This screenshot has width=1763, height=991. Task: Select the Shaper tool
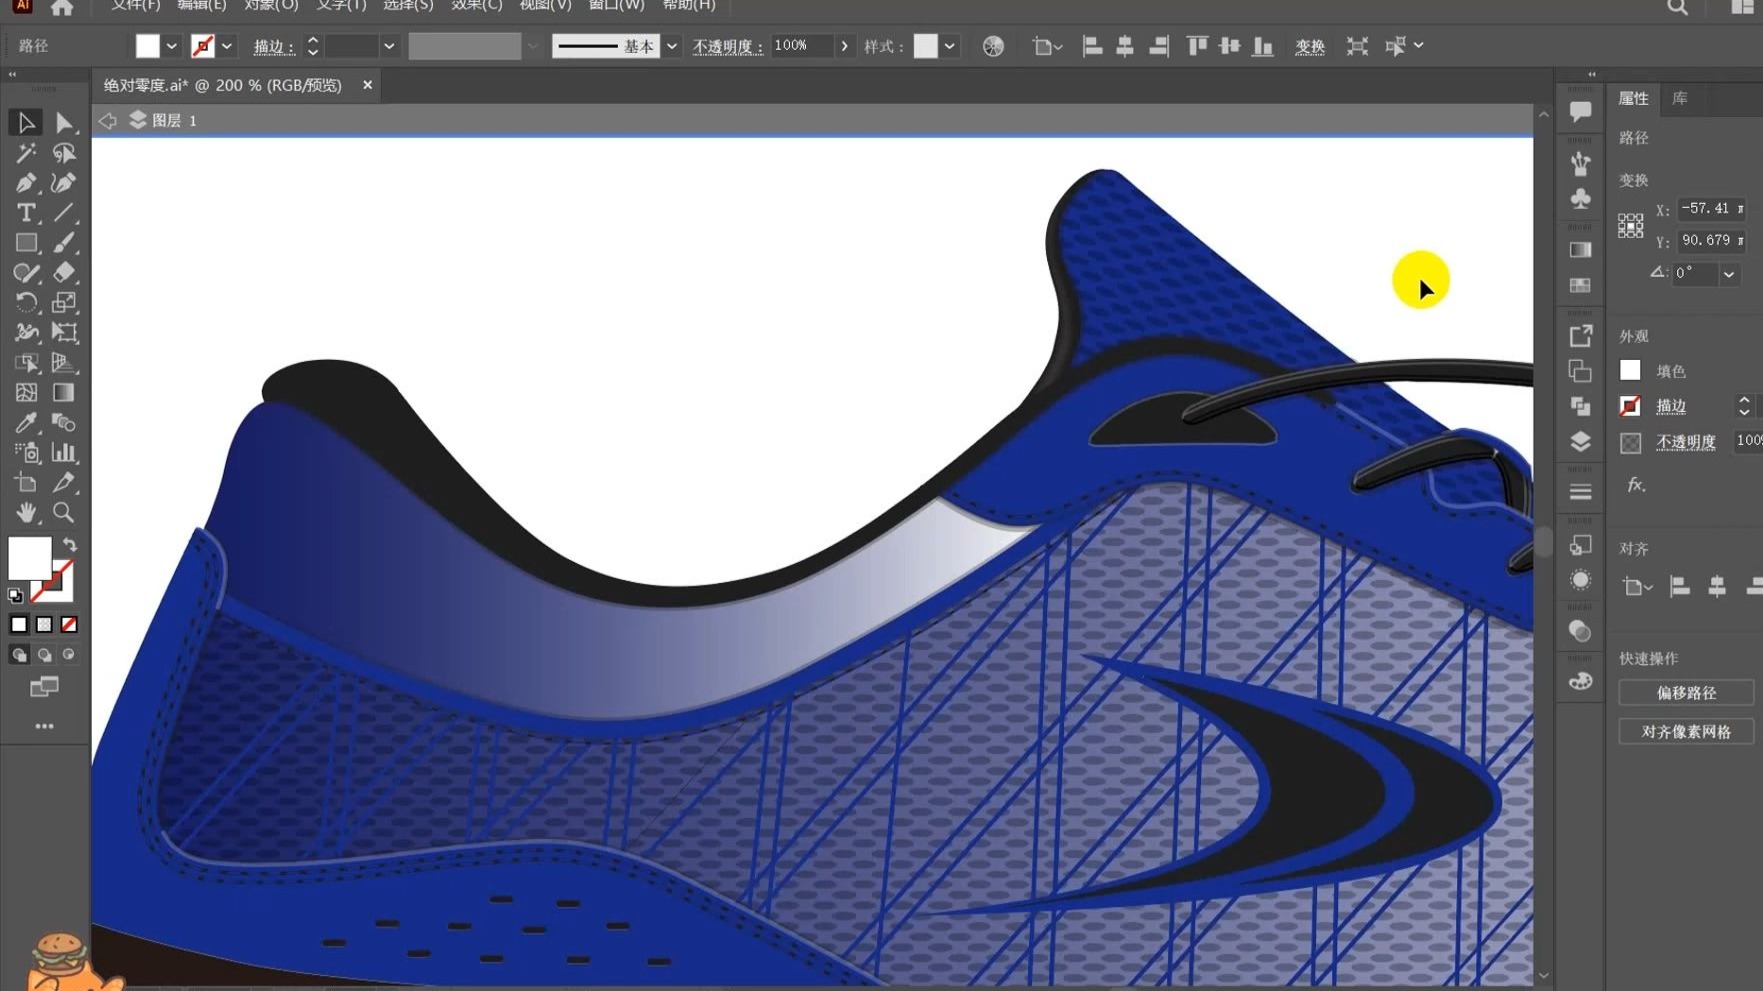[26, 272]
